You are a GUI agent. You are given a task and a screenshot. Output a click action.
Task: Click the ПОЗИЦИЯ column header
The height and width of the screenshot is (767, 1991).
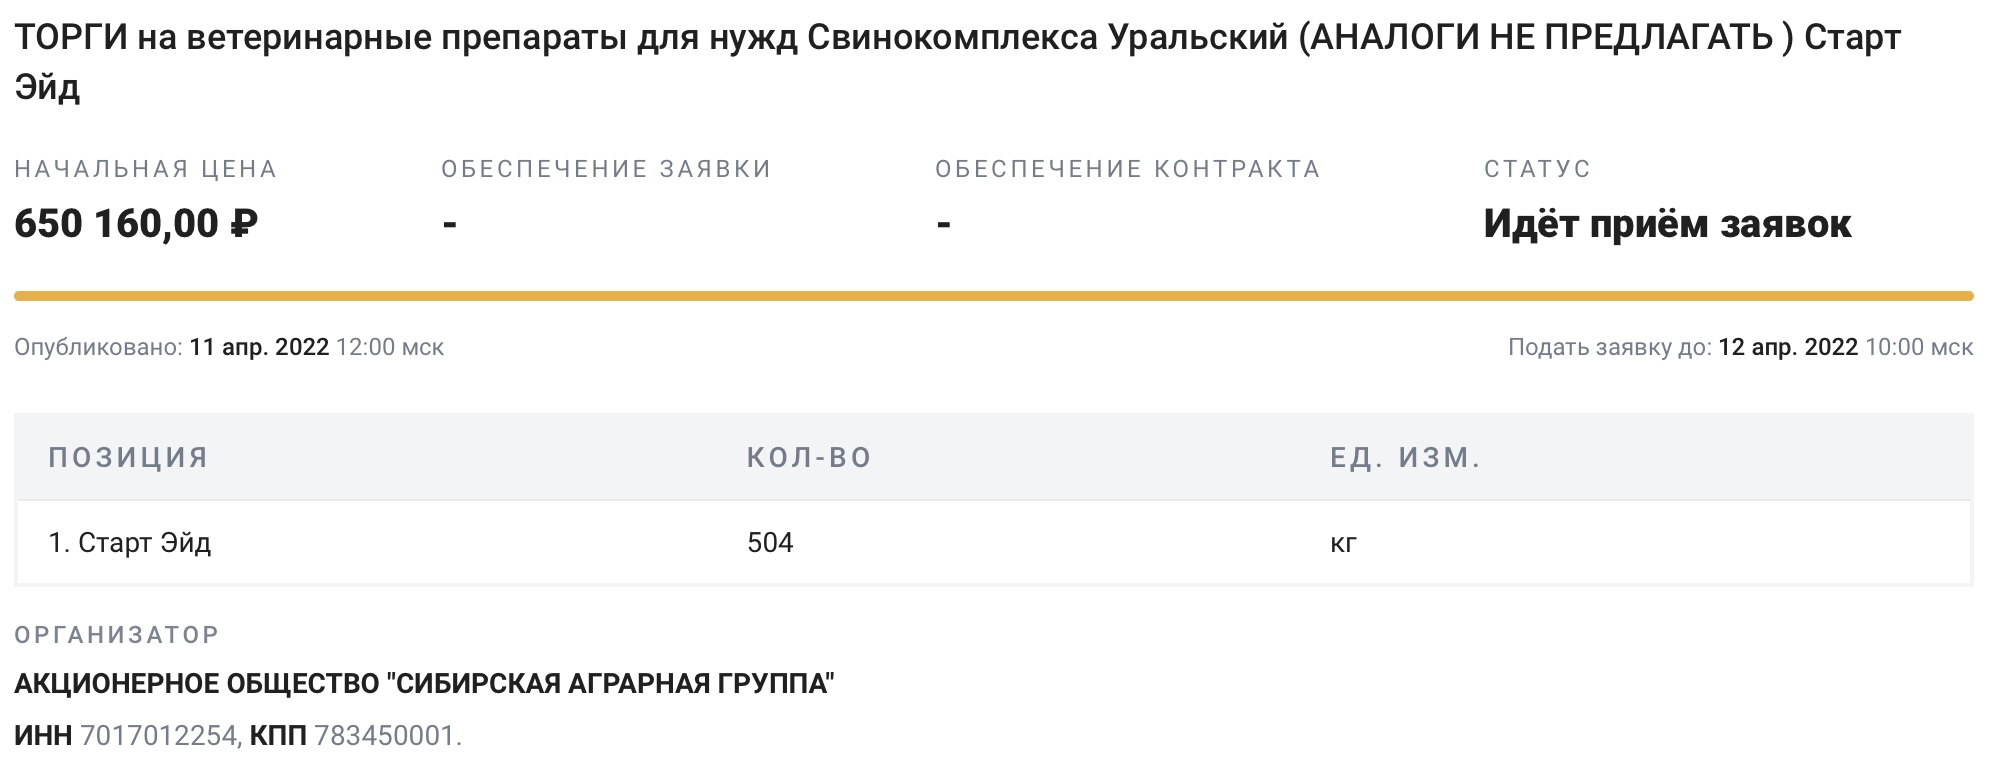click(128, 458)
